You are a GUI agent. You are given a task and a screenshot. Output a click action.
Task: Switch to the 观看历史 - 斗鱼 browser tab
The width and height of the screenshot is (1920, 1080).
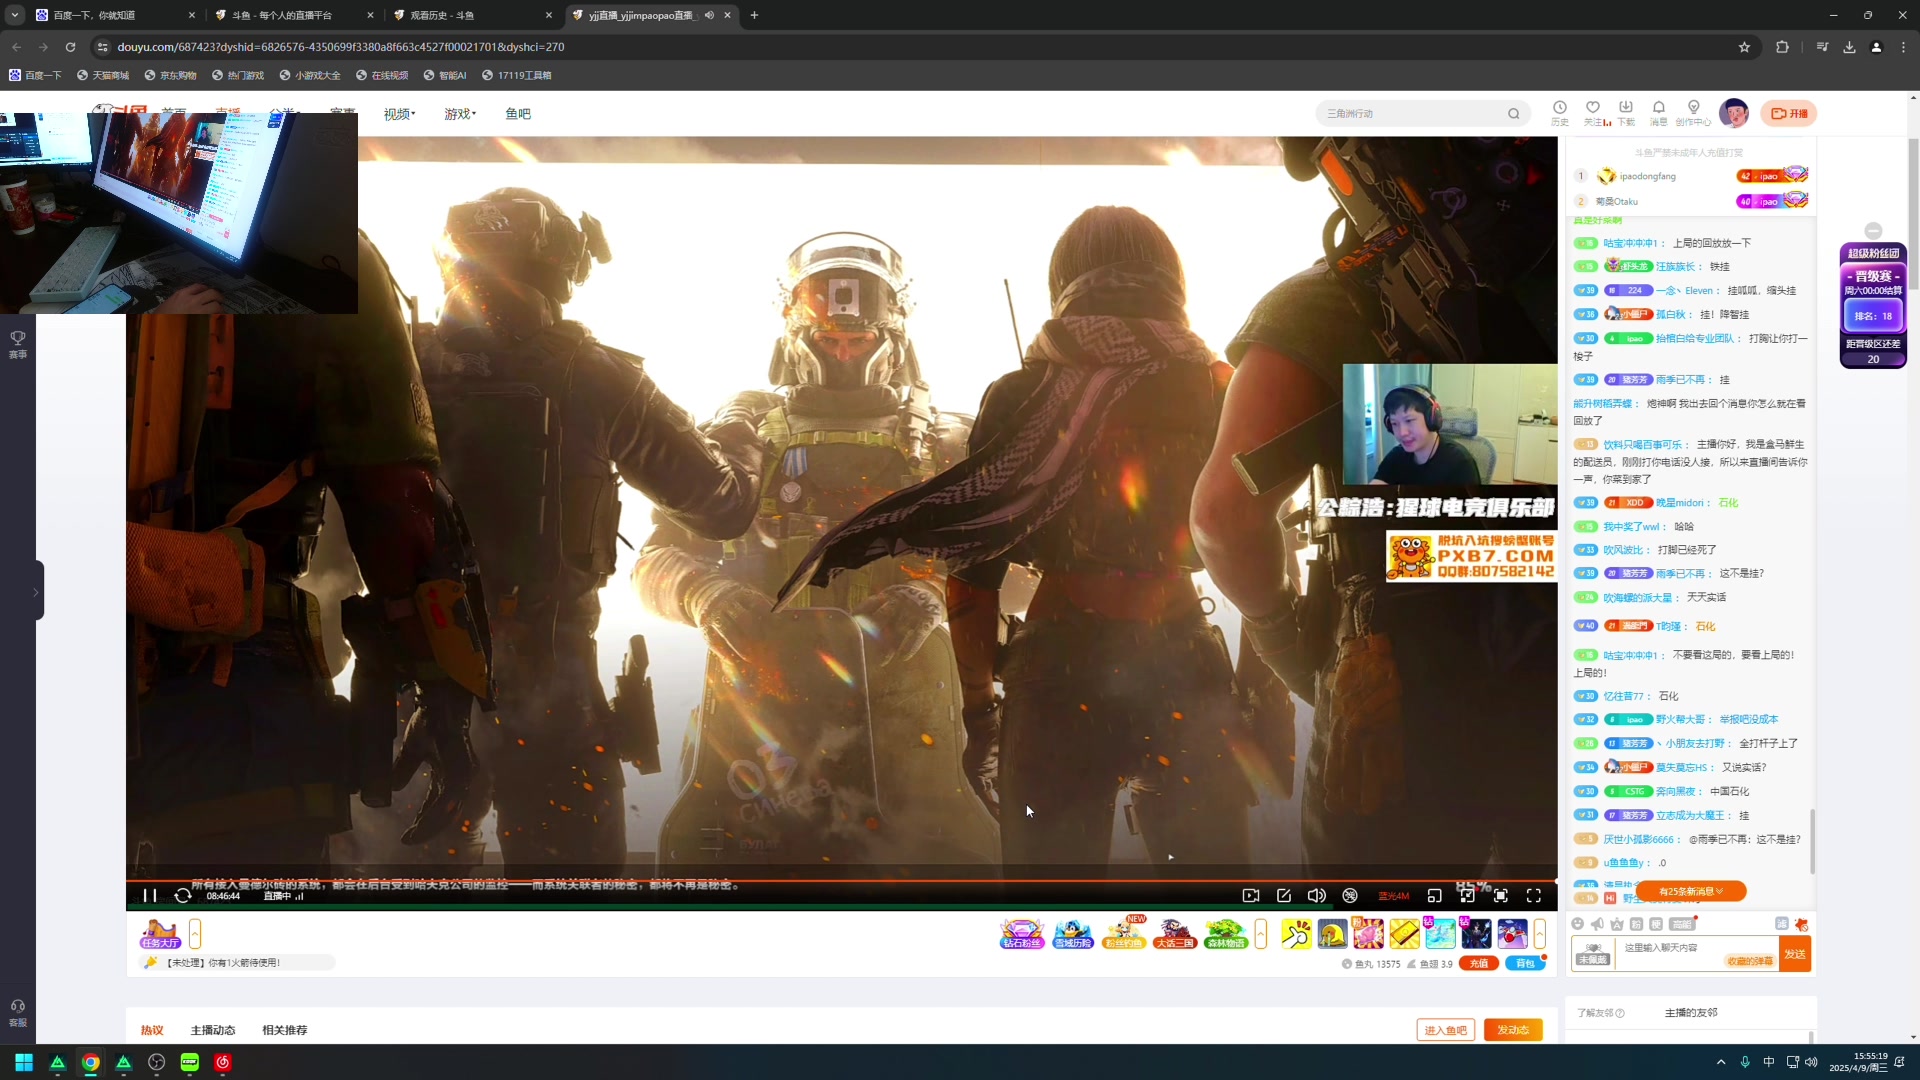470,15
